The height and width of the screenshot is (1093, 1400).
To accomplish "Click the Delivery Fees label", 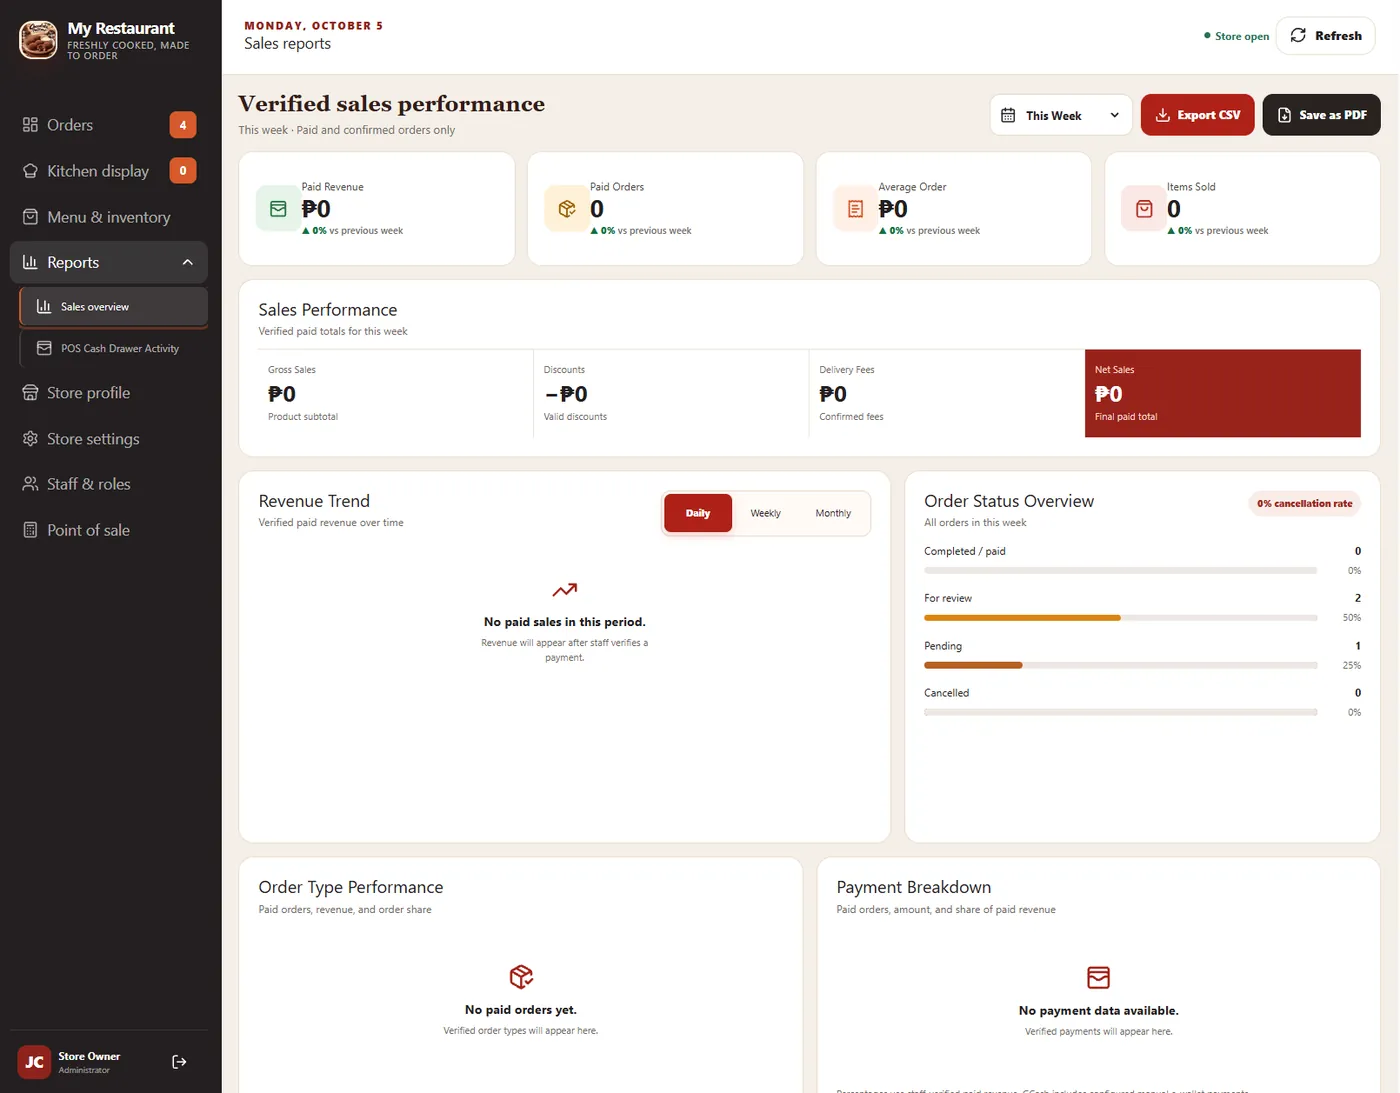I will 847,370.
